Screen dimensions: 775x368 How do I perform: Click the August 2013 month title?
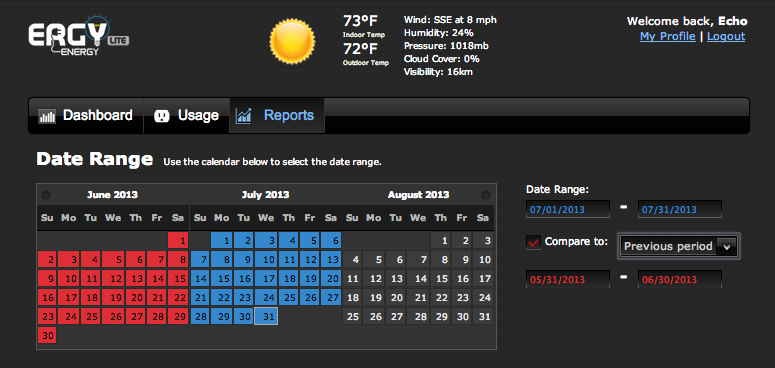point(419,195)
